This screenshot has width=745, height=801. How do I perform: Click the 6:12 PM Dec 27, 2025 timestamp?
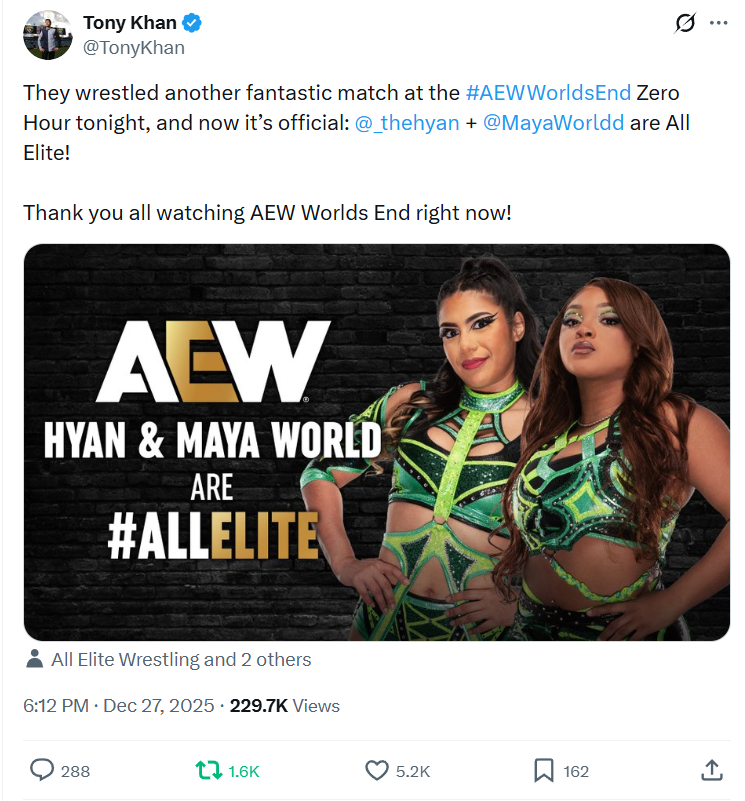(118, 706)
